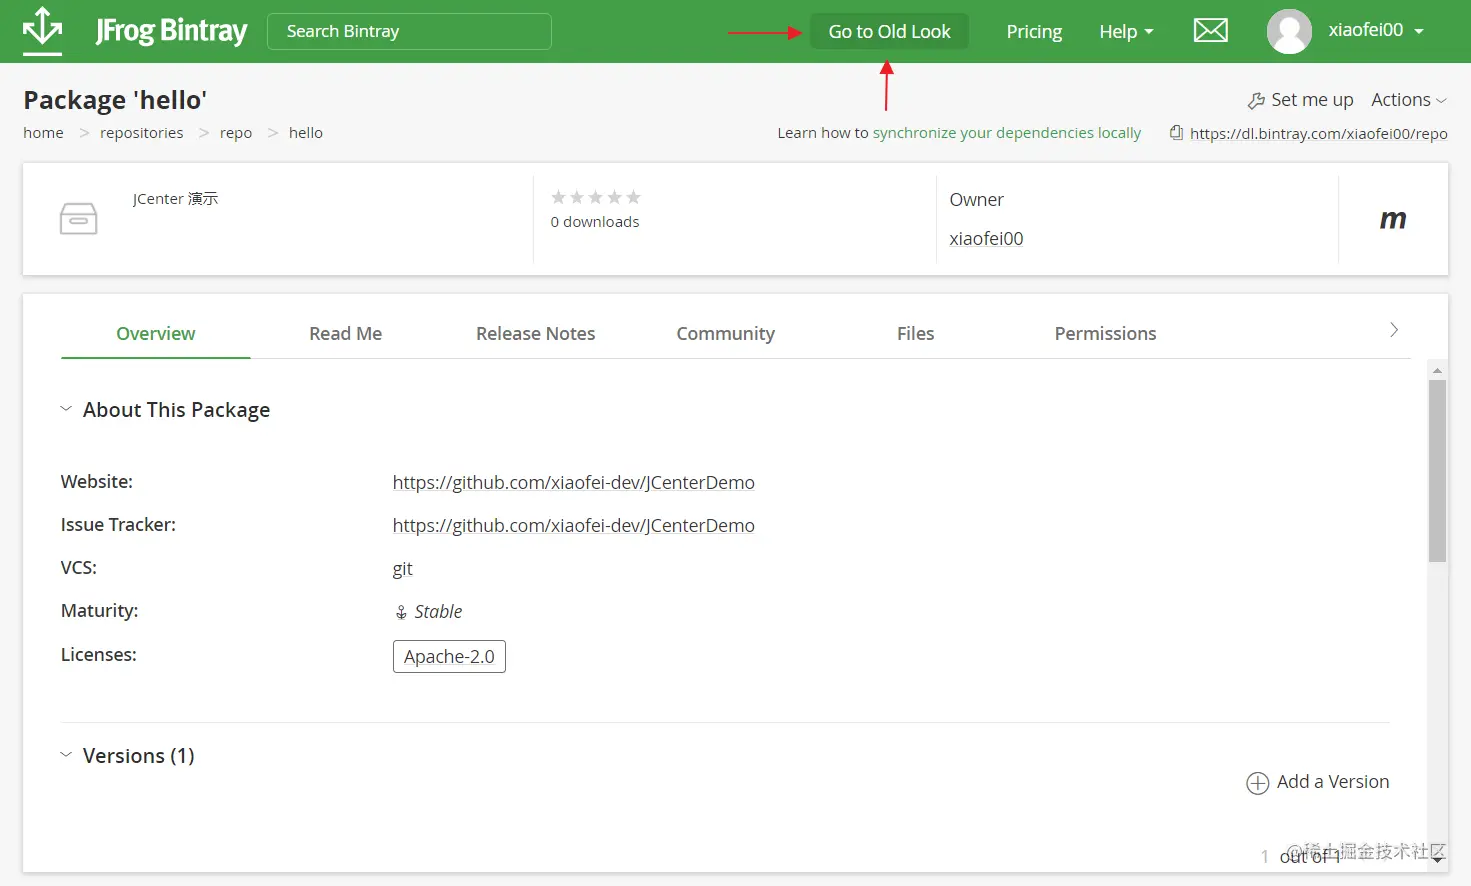Open the Pricing page

coord(1034,32)
